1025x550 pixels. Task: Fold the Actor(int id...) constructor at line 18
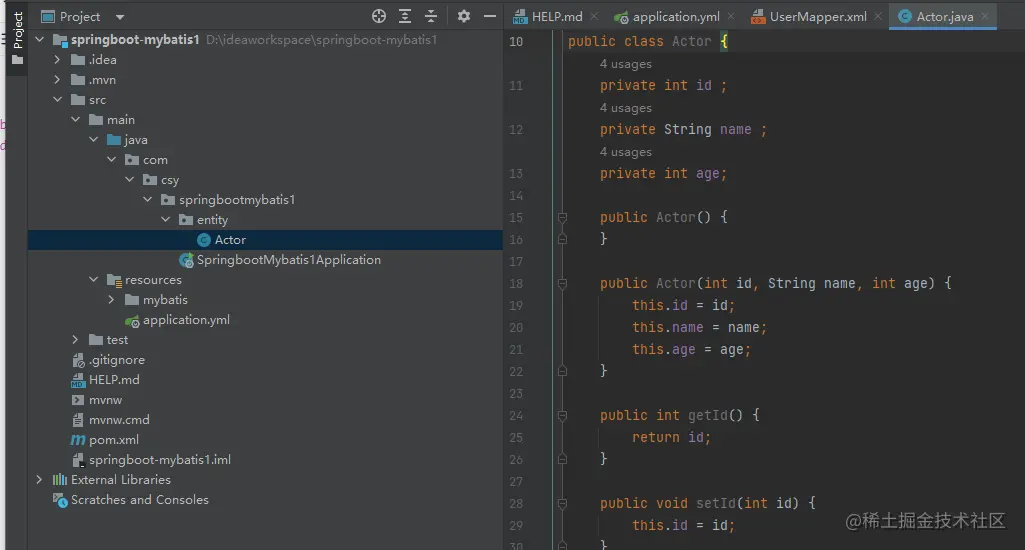[562, 283]
